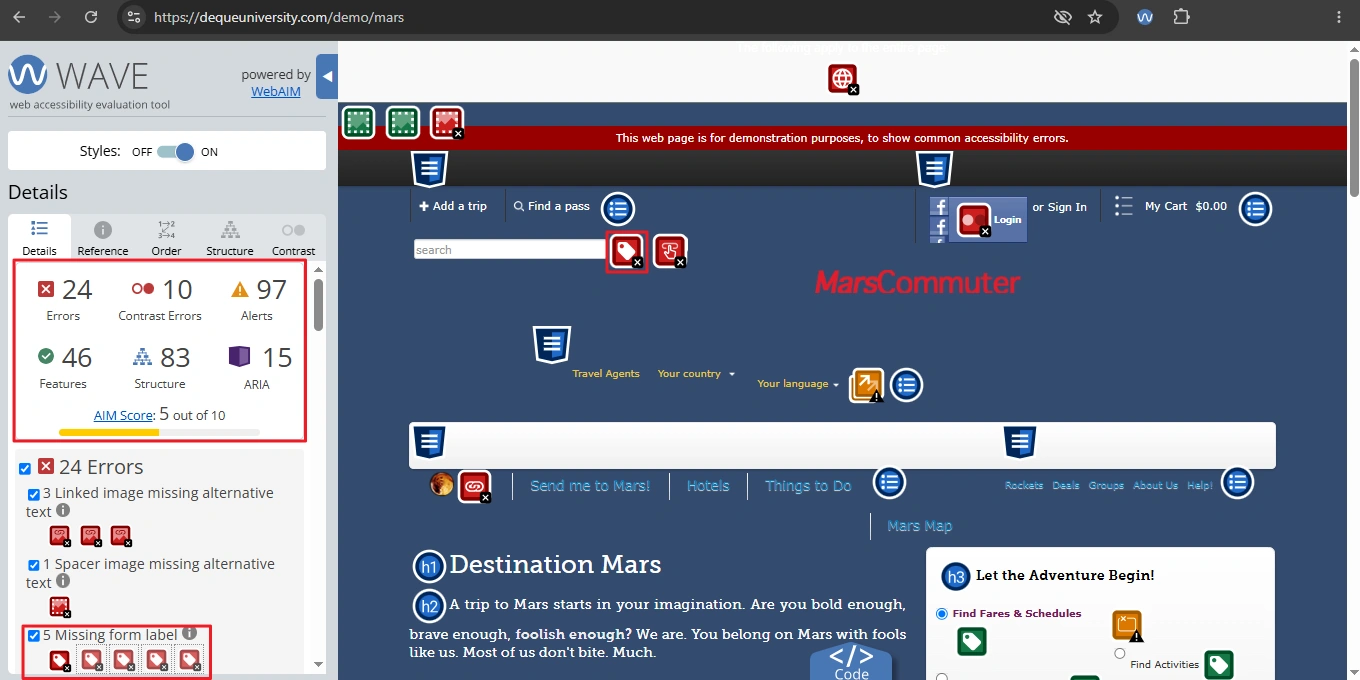The height and width of the screenshot is (680, 1360).
Task: Click the sidebar scroll down arrow
Action: pyautogui.click(x=318, y=663)
